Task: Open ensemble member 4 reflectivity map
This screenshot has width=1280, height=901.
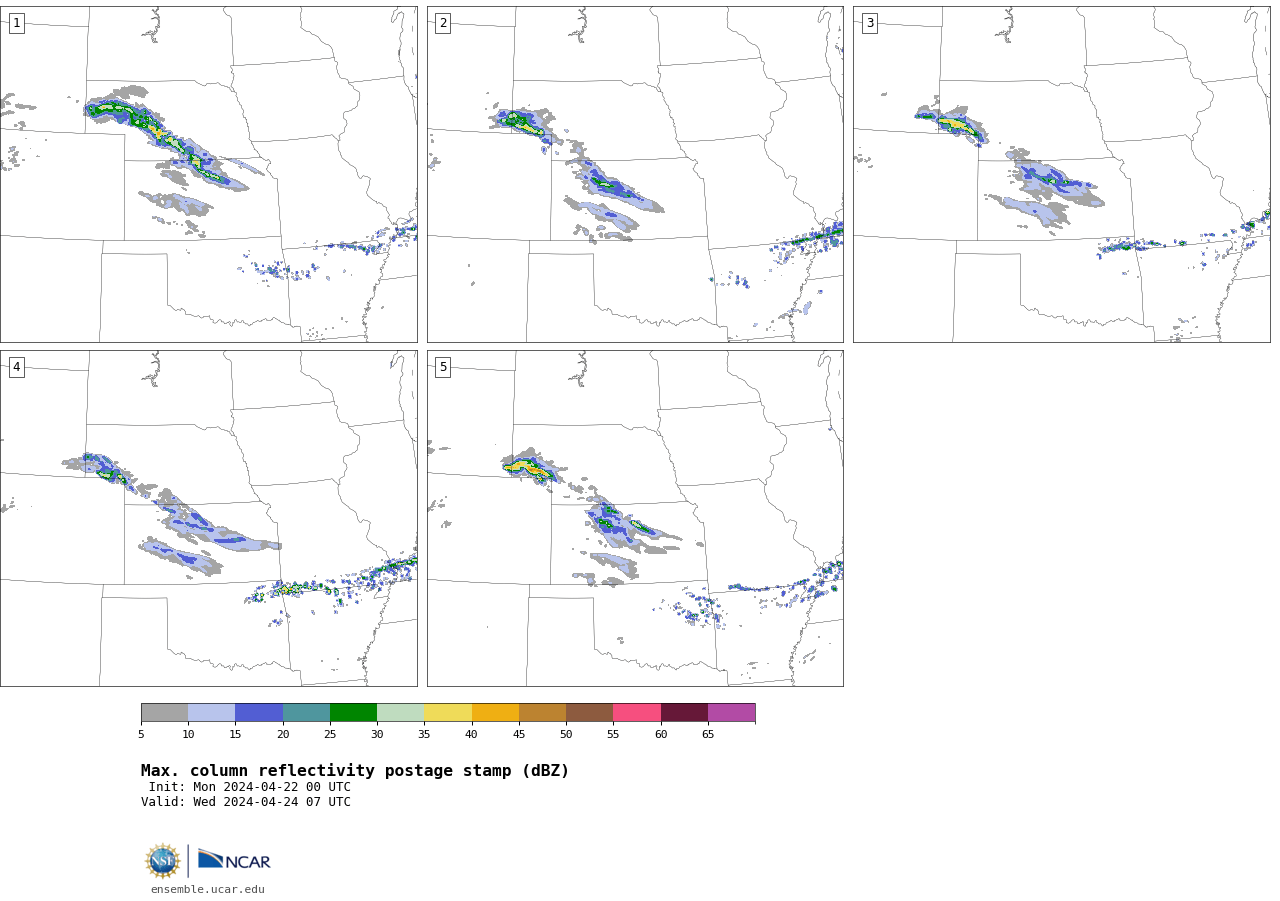Action: click(x=208, y=518)
